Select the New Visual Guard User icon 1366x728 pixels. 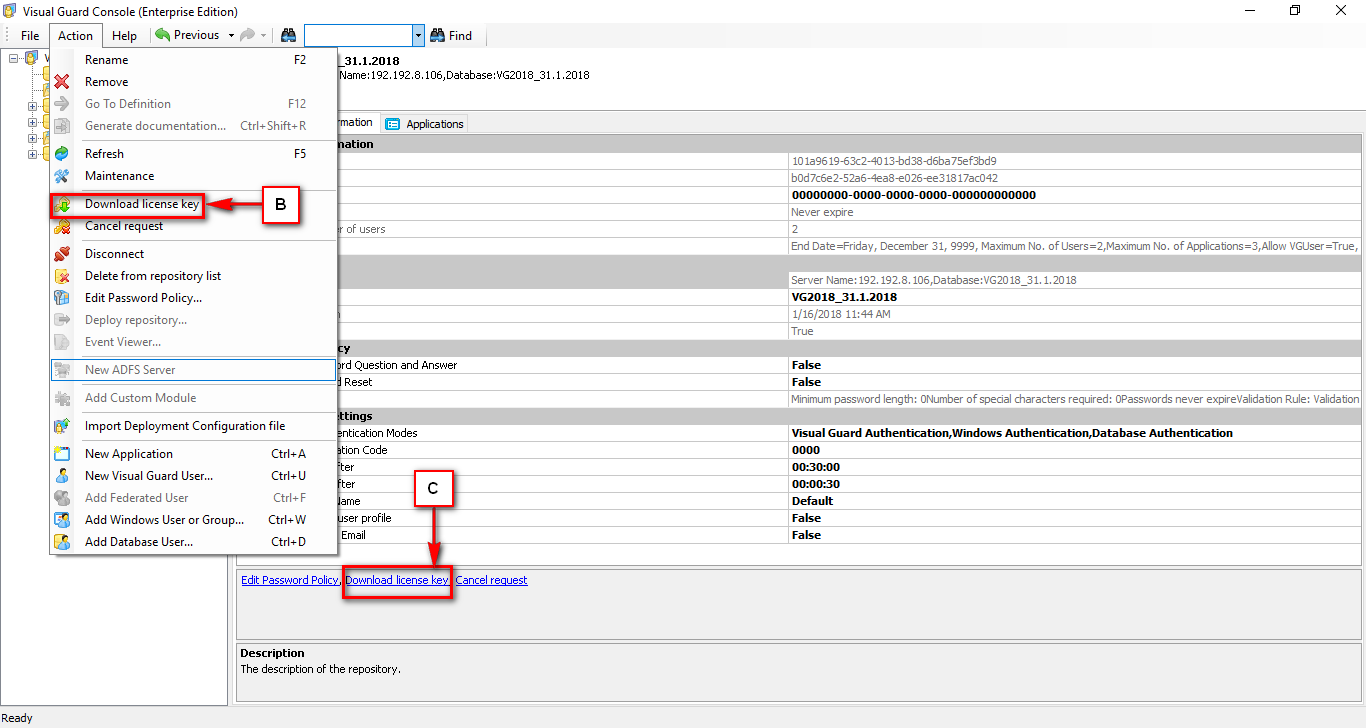[x=62, y=475]
